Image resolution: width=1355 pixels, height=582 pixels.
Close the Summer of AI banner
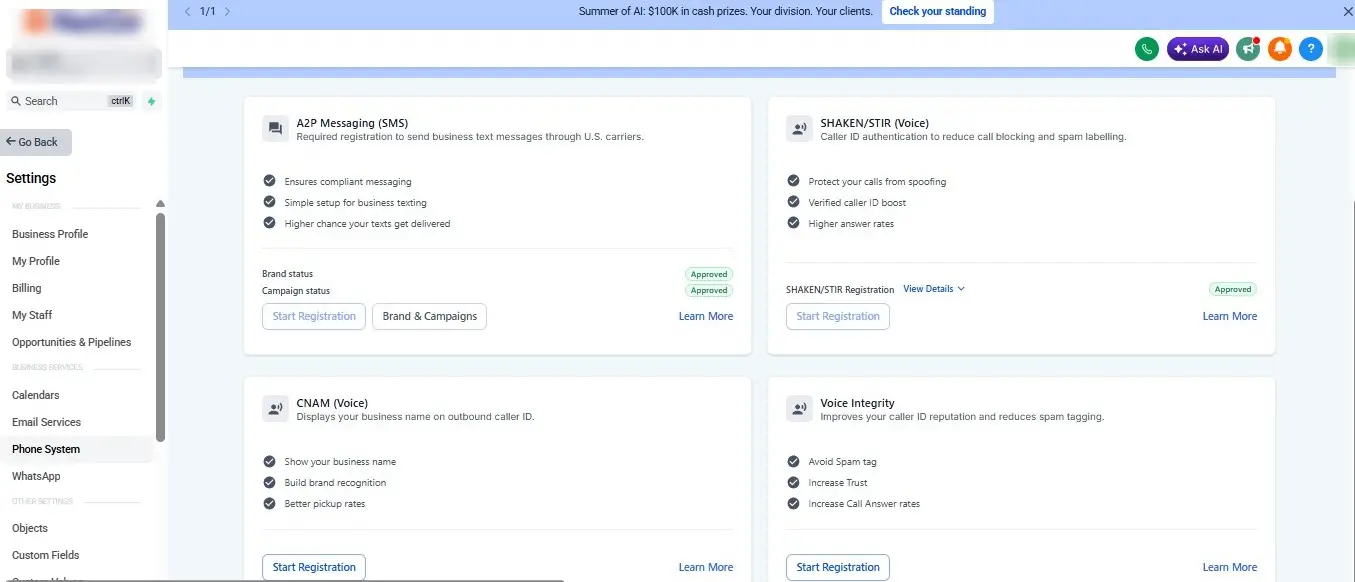coord(1346,11)
